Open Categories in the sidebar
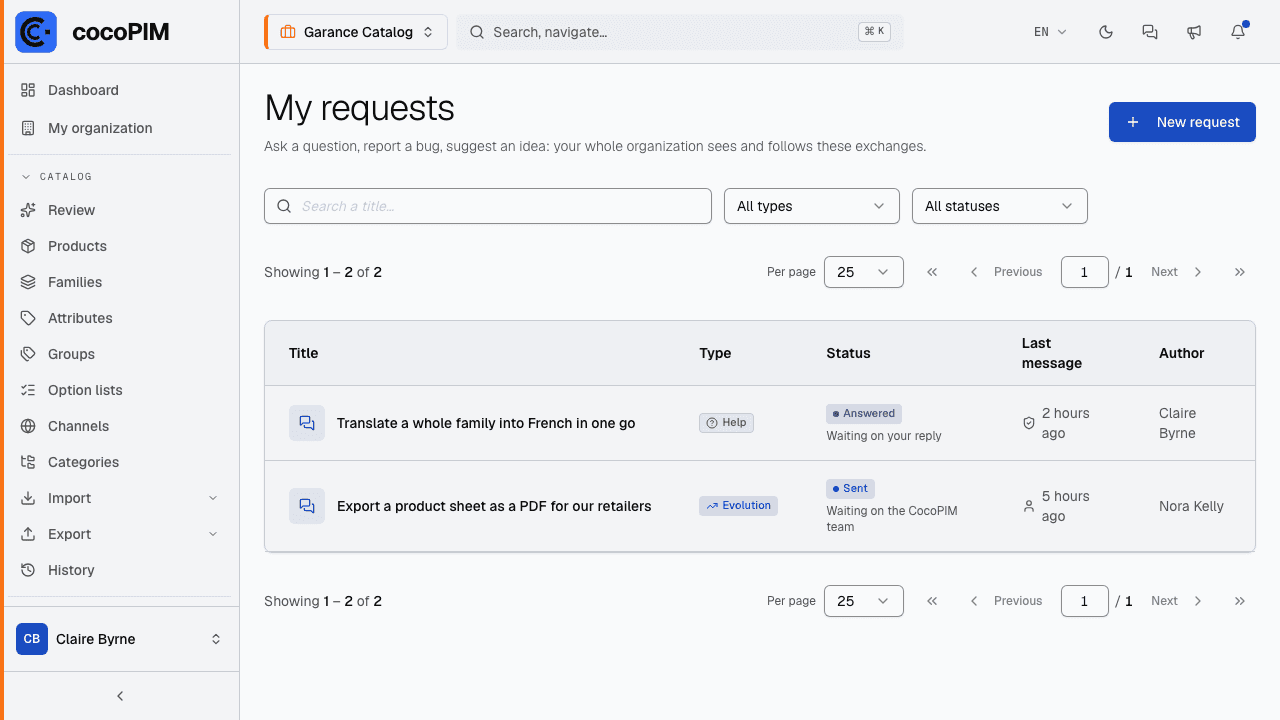Viewport: 1280px width, 720px height. pos(120,462)
